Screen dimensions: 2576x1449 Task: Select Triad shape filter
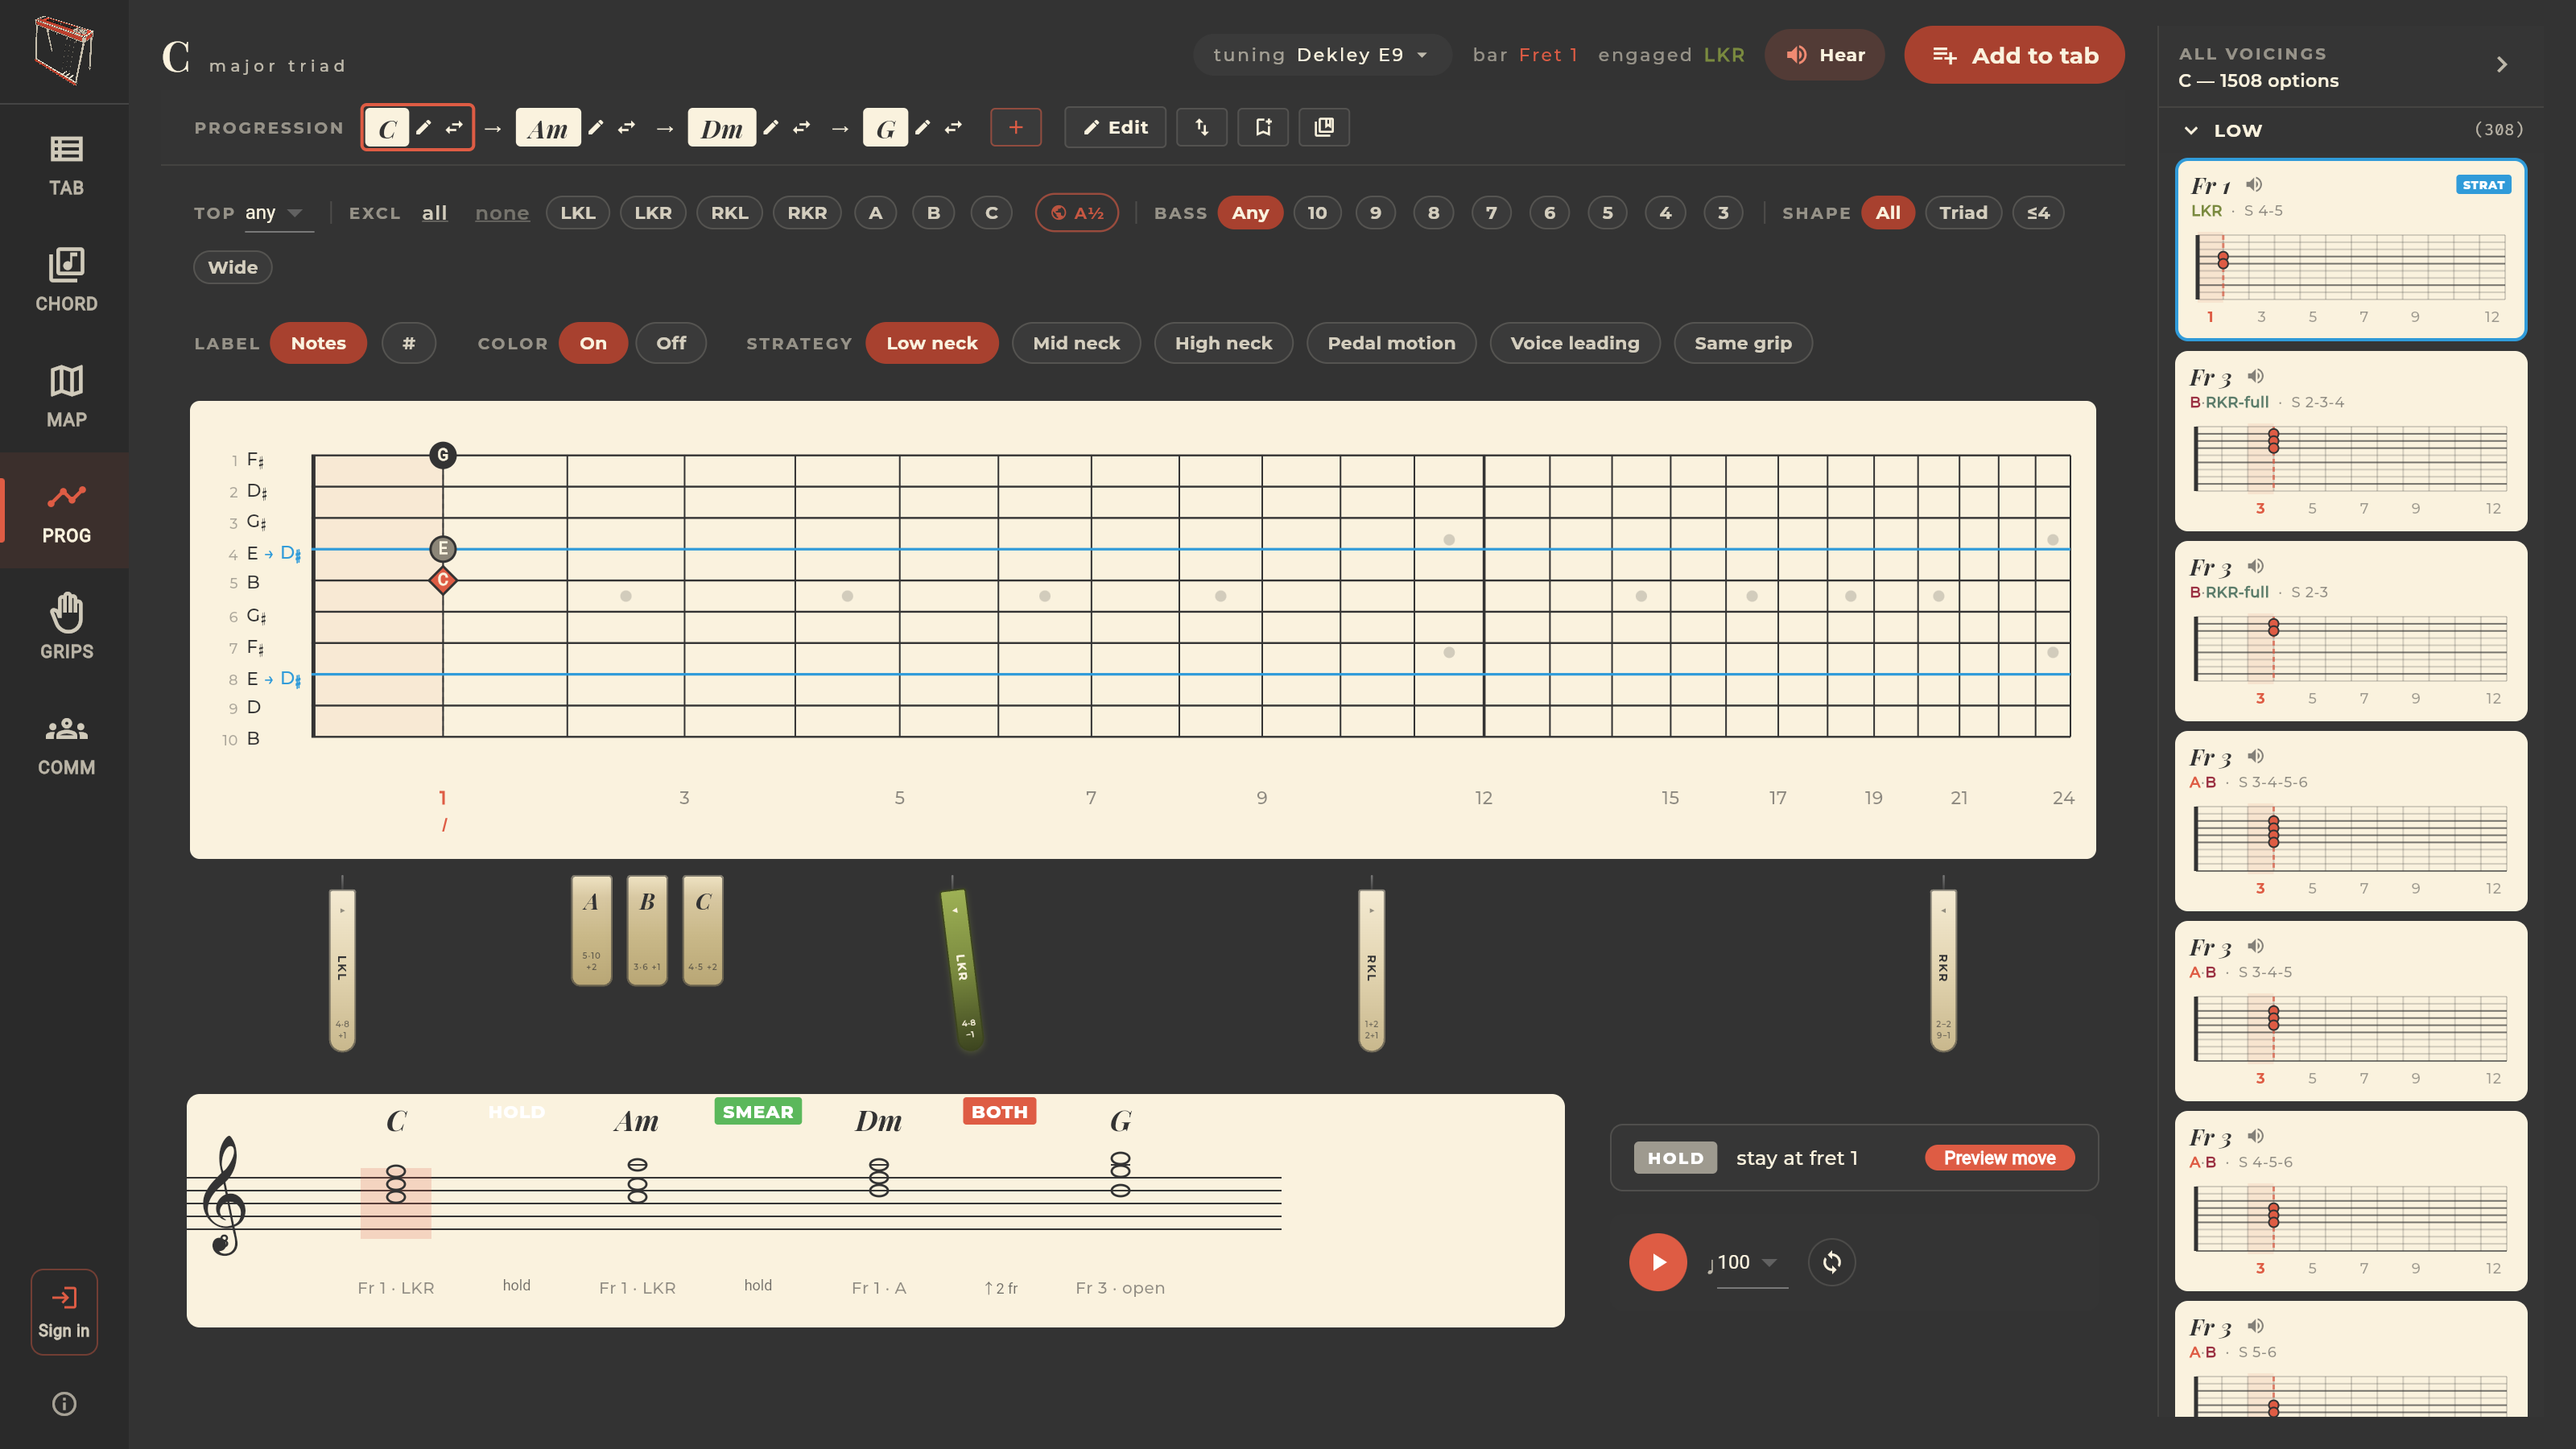coord(1963,213)
